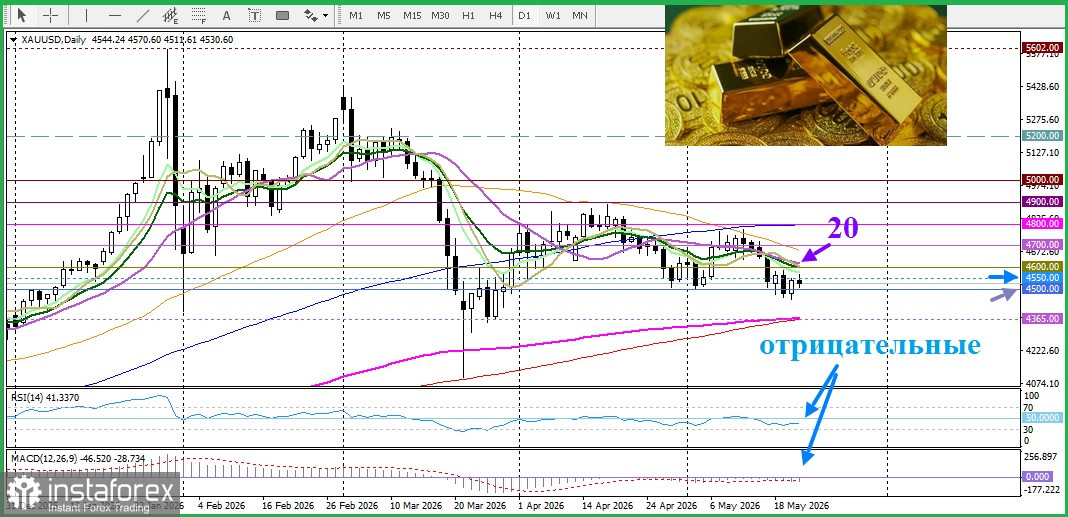The image size is (1068, 517).
Task: Expand the XAUUSD,Daily chart title arrow
Action: [14, 40]
